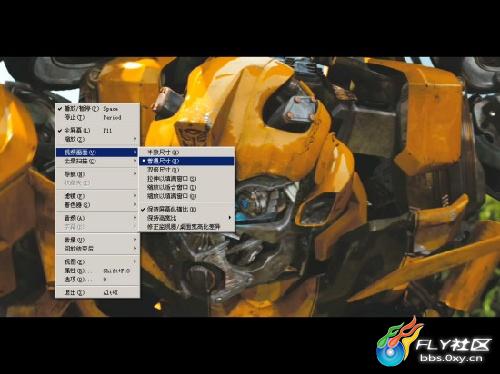Uncheck full screen item with F11 shortcut
The height and width of the screenshot is (374, 500).
pos(97,130)
